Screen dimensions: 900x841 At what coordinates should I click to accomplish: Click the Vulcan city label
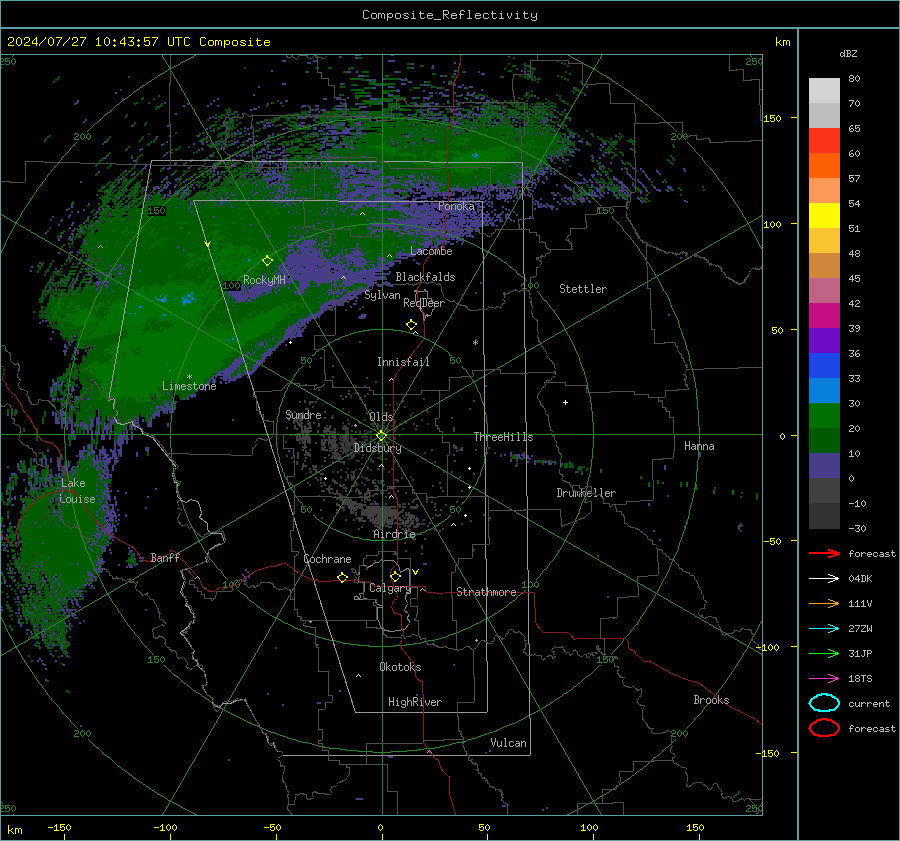509,743
